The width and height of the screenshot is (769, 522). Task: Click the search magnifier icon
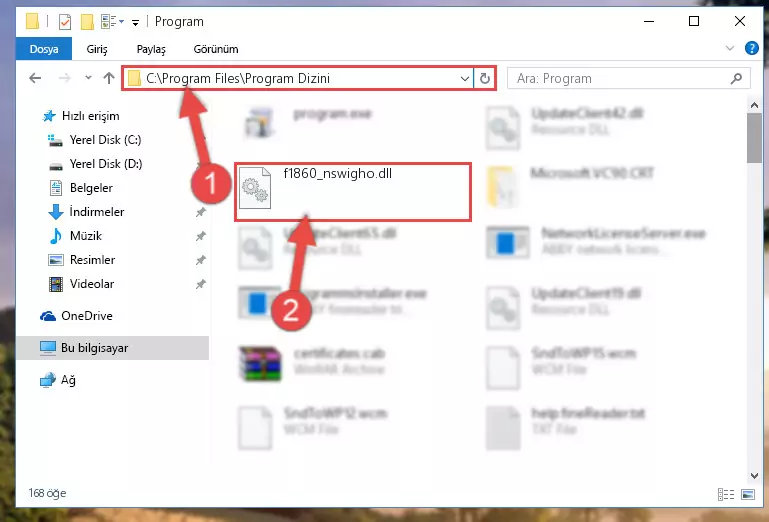(x=736, y=78)
